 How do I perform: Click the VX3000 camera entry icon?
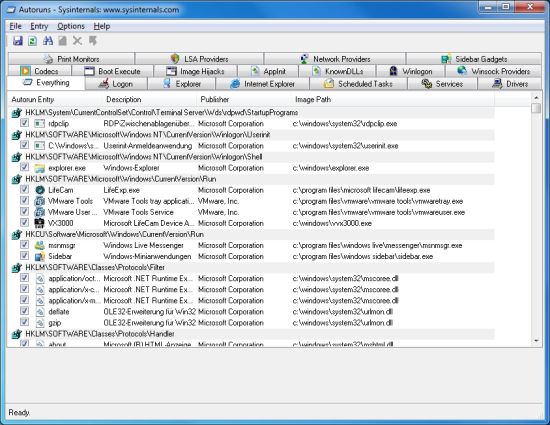39,223
